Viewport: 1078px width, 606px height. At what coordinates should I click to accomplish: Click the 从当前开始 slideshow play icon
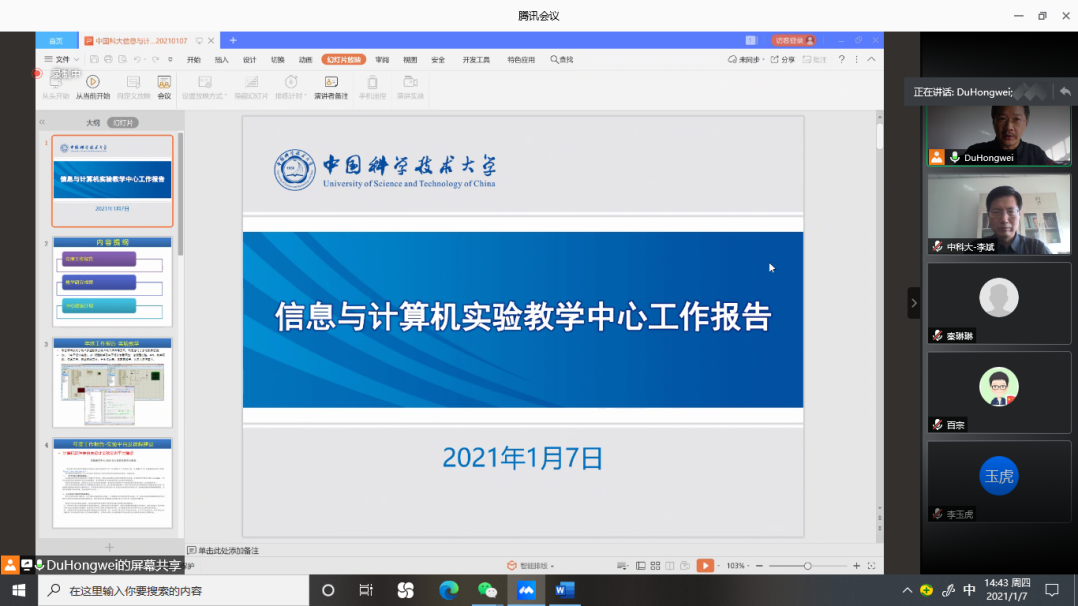pos(92,82)
